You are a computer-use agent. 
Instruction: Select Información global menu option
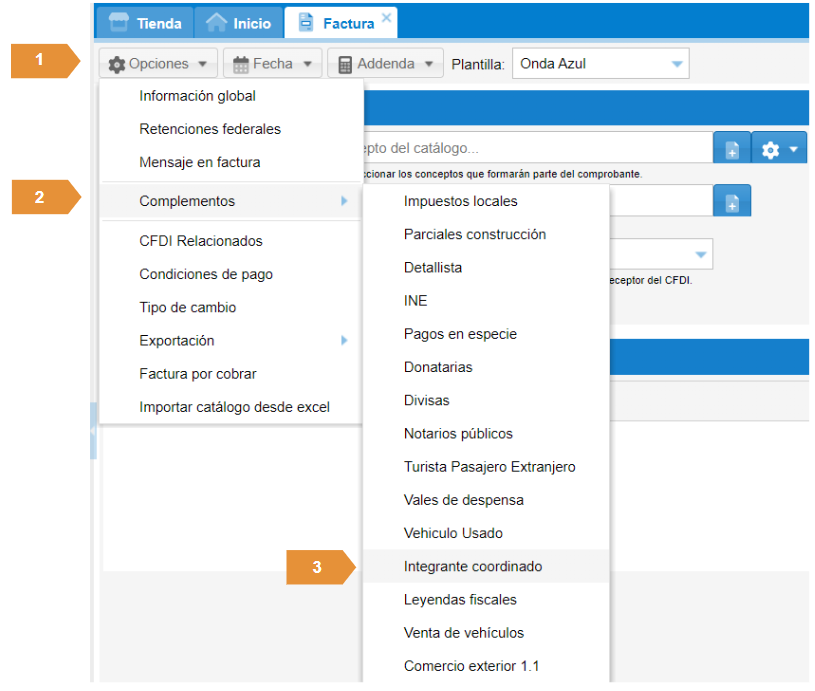point(197,96)
